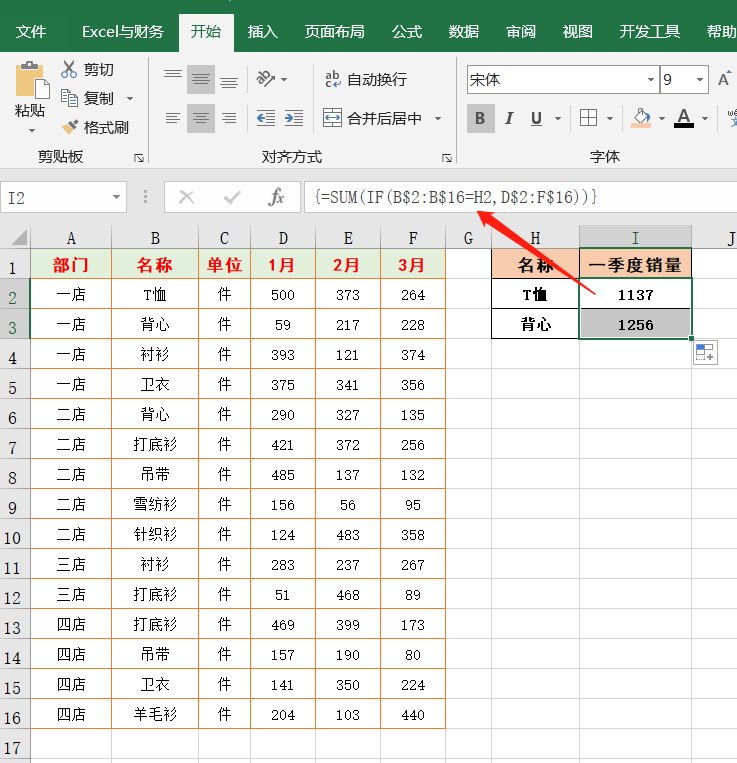This screenshot has height=763, width=737.
Task: Open fill color dropdown arrow
Action: pyautogui.click(x=662, y=118)
